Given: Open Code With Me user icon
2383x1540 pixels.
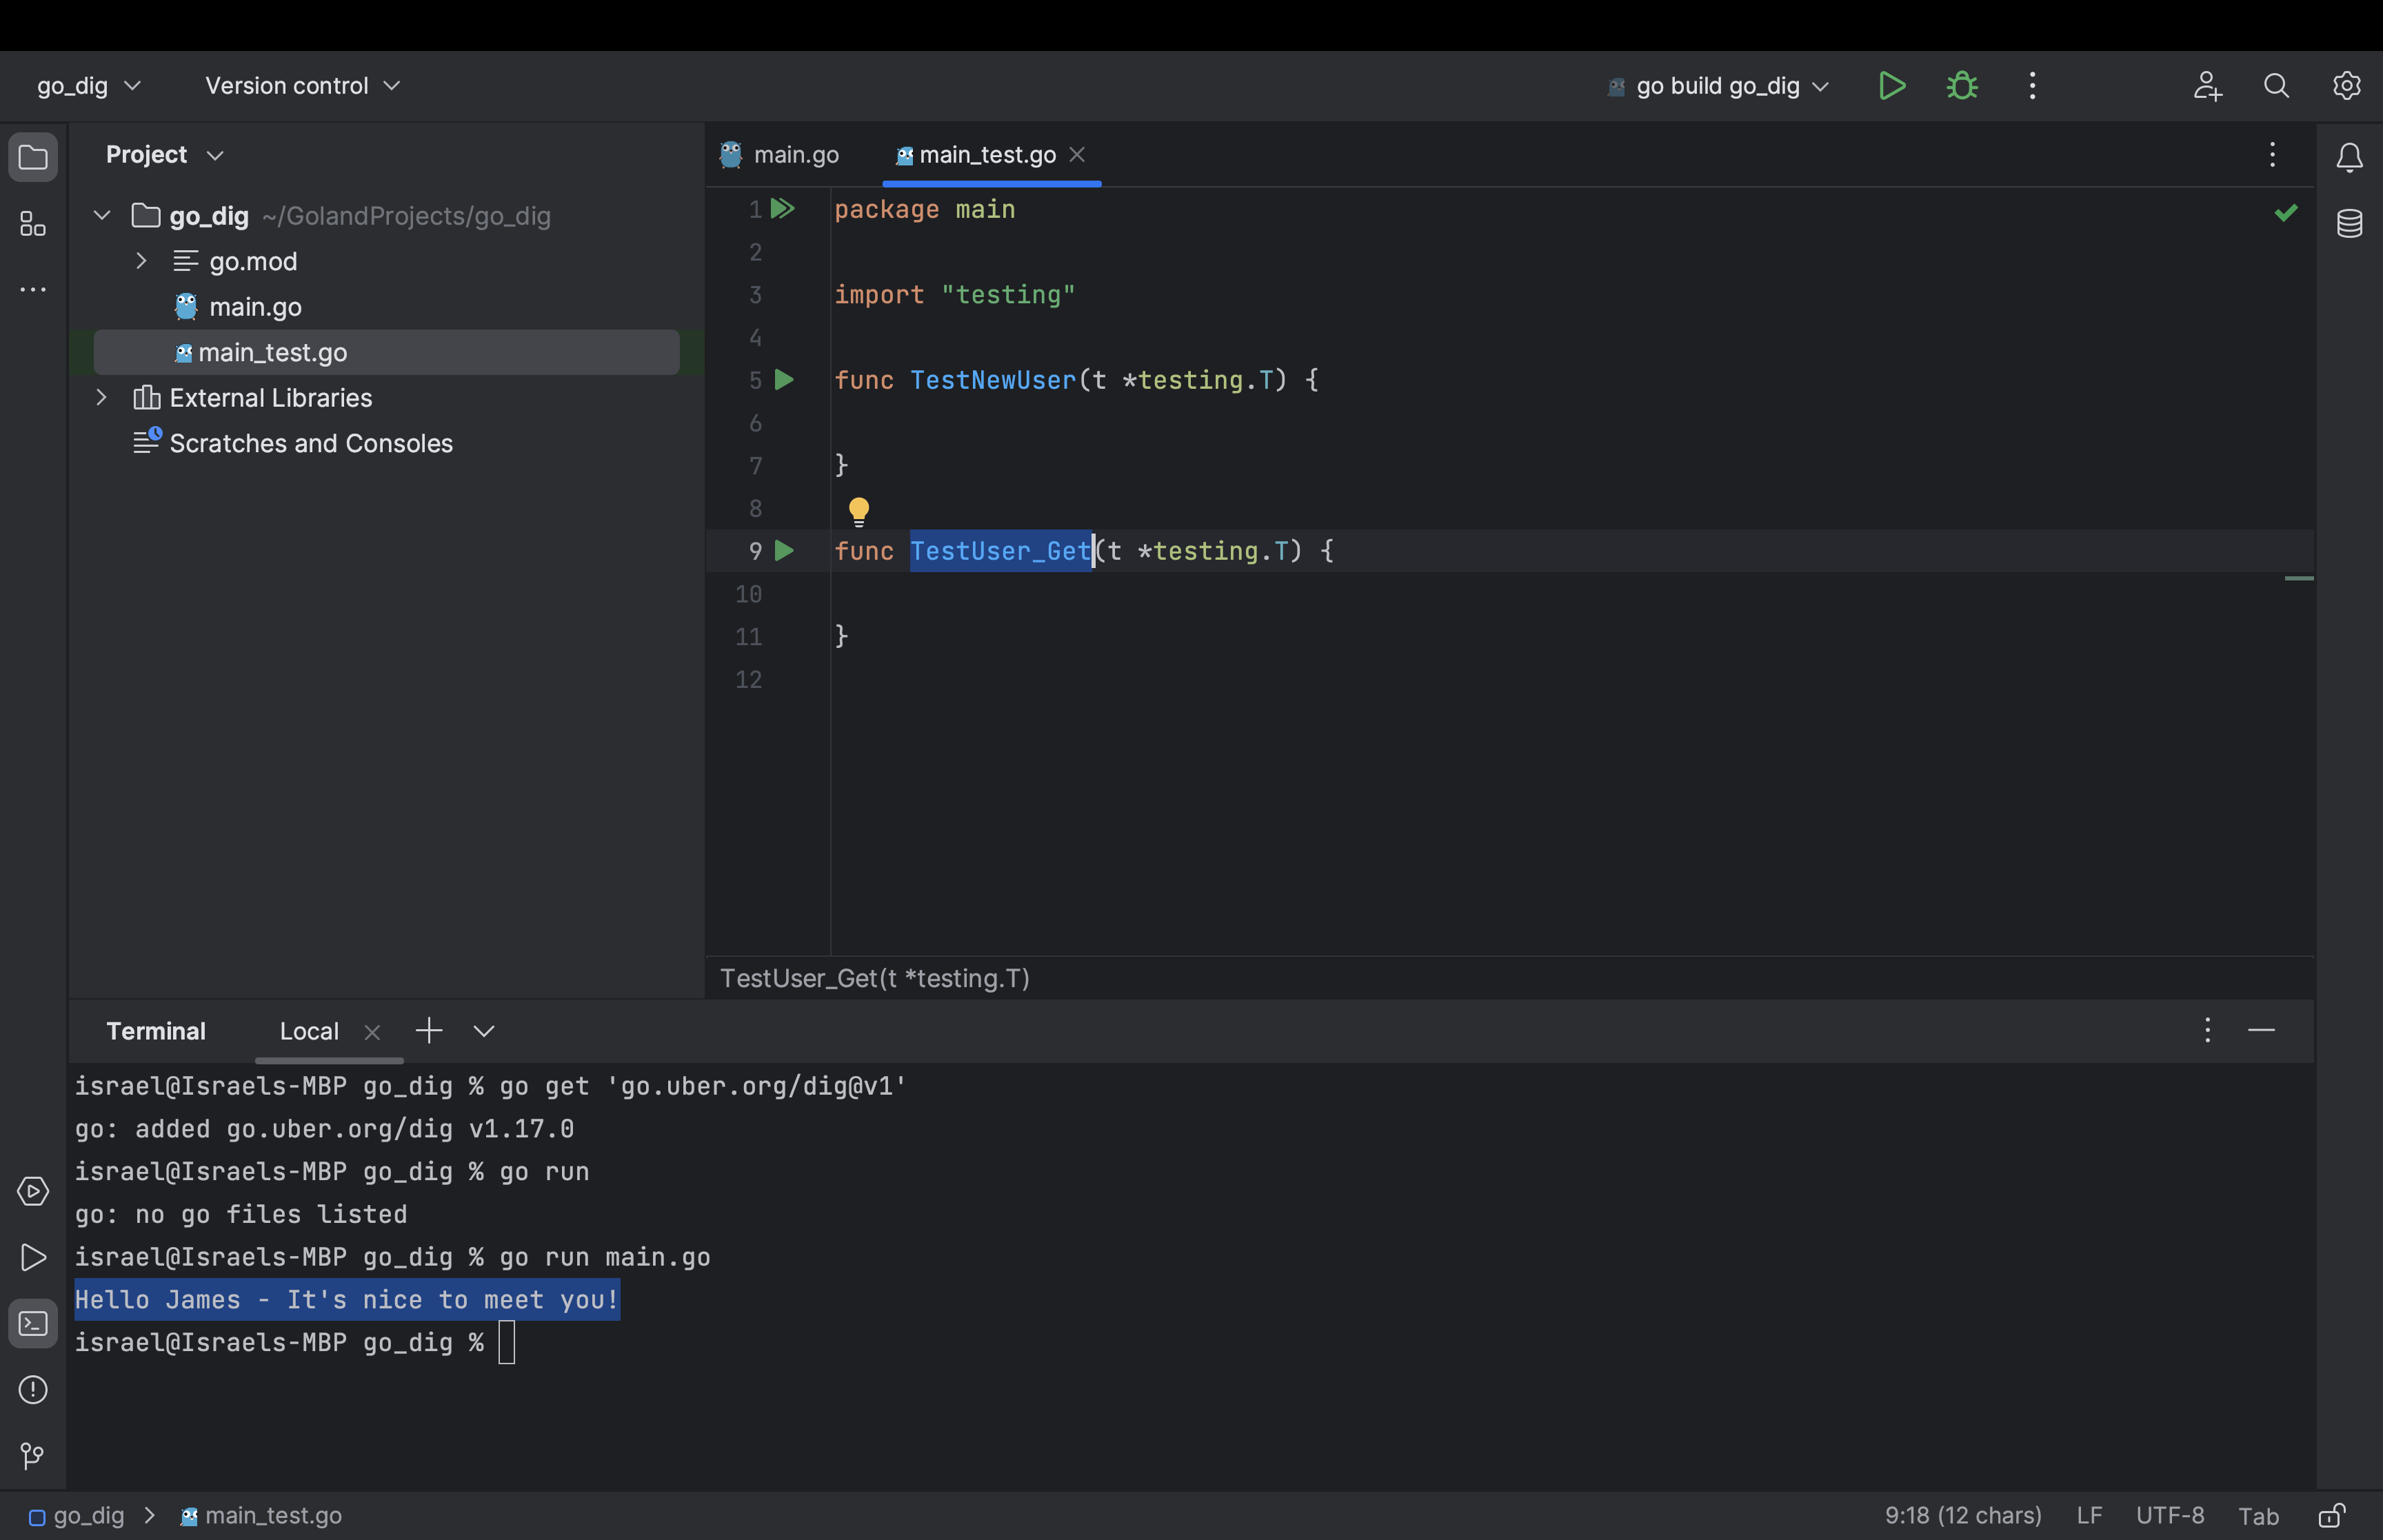Looking at the screenshot, I should pos(2208,86).
